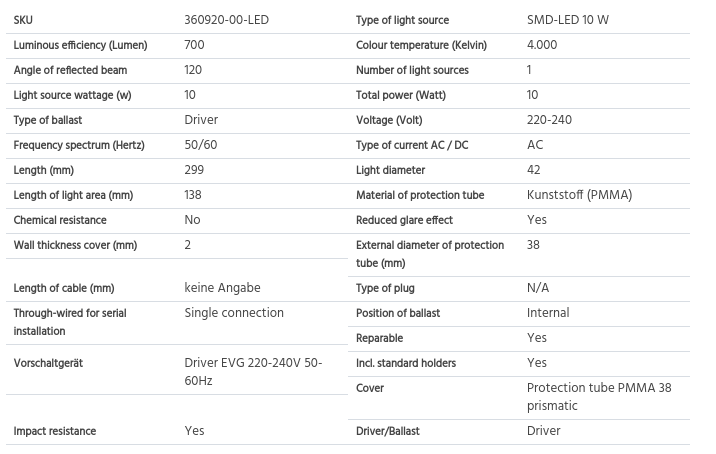Select the Single connection value

pos(234,313)
